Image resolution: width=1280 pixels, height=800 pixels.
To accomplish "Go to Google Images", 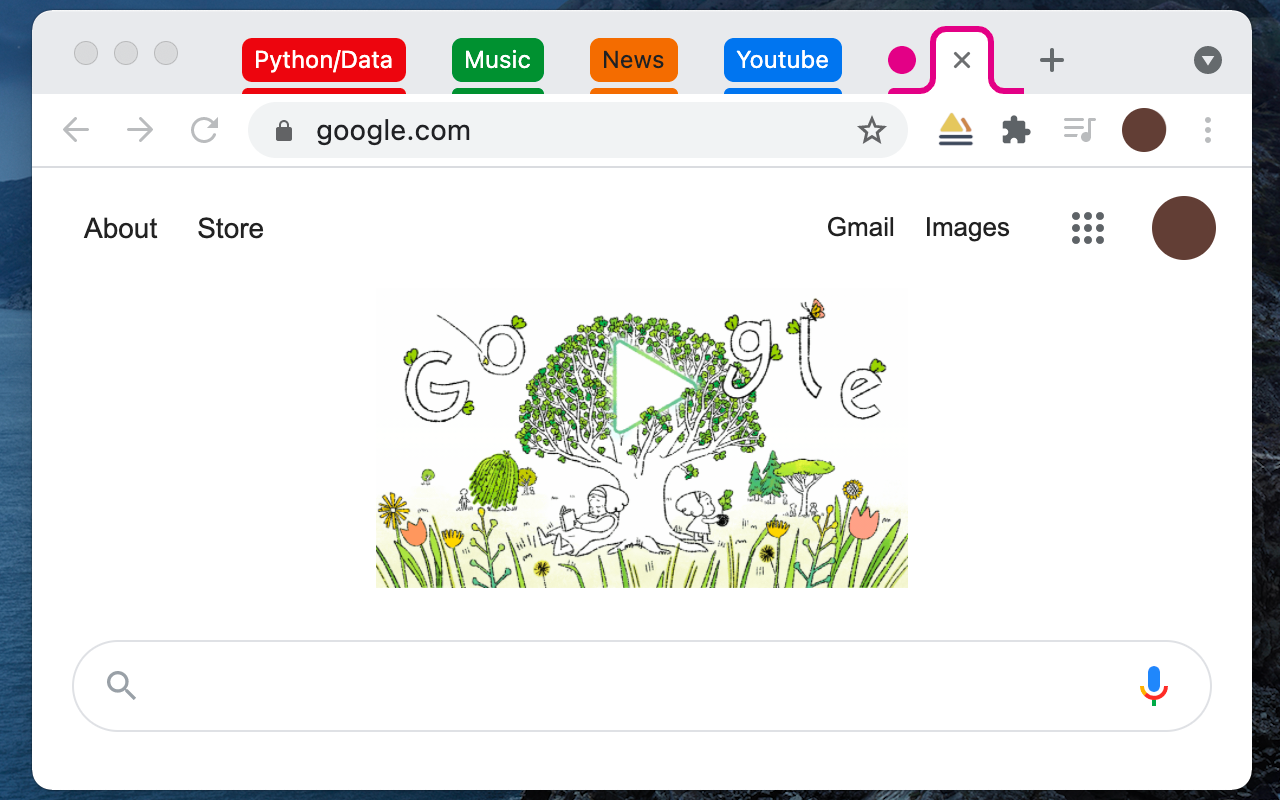I will (967, 228).
